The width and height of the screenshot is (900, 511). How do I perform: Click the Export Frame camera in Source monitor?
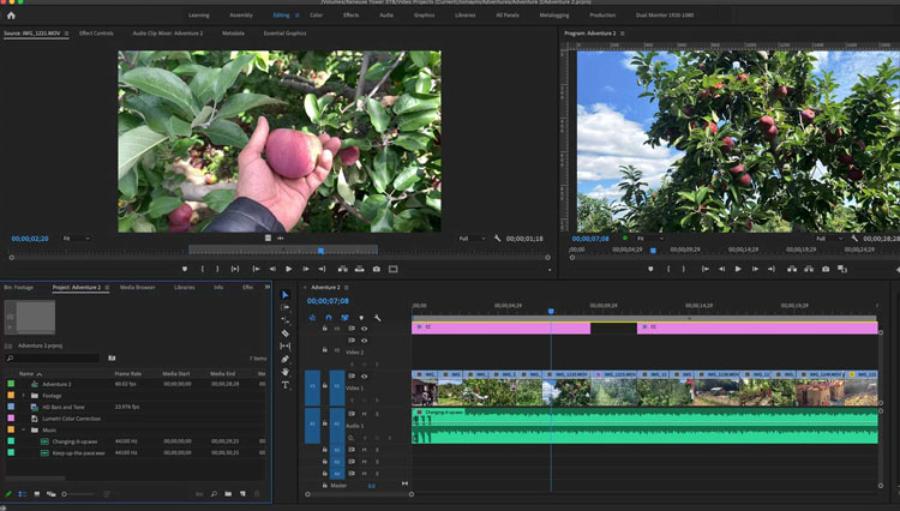[376, 269]
